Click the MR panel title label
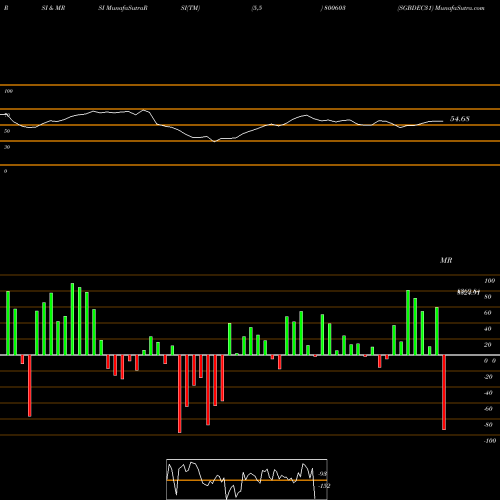The image size is (500, 500). [446, 260]
